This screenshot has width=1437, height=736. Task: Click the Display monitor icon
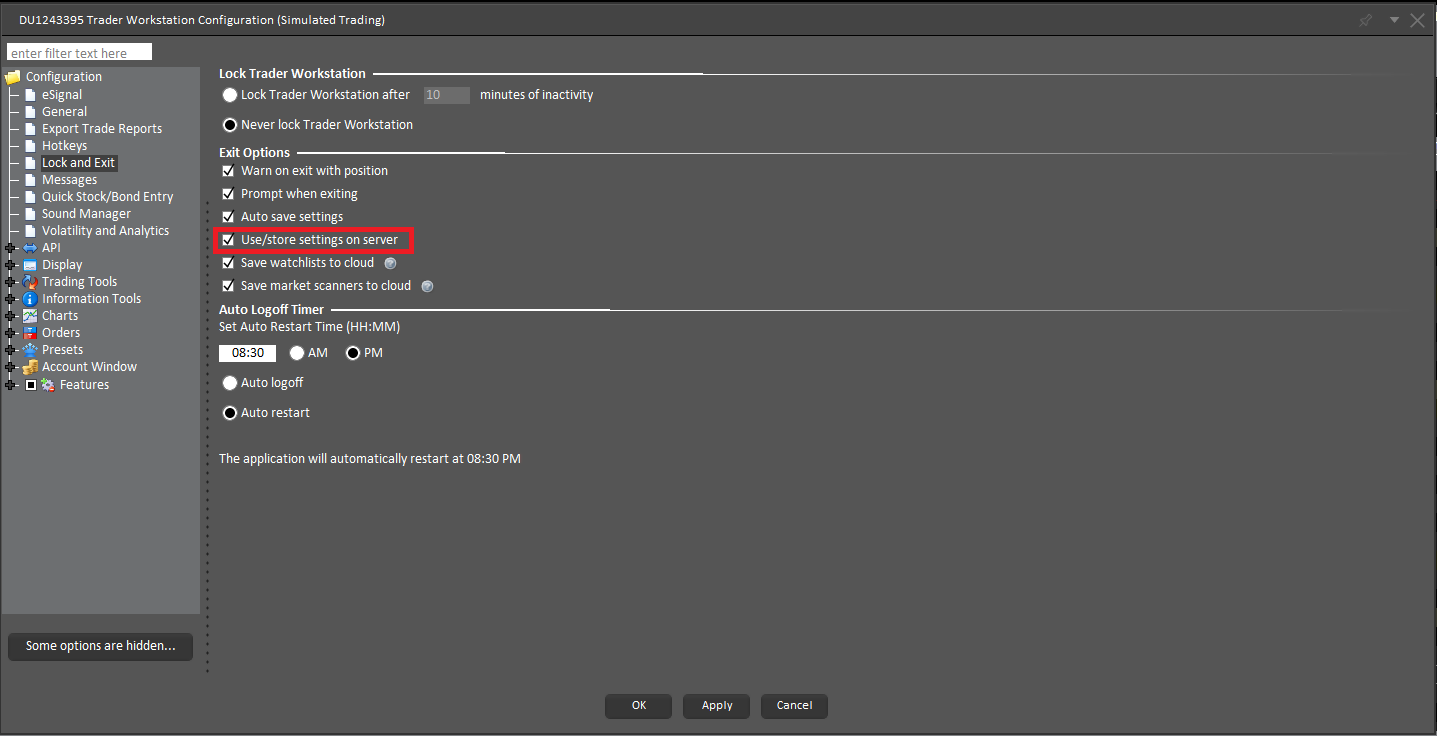(x=30, y=265)
